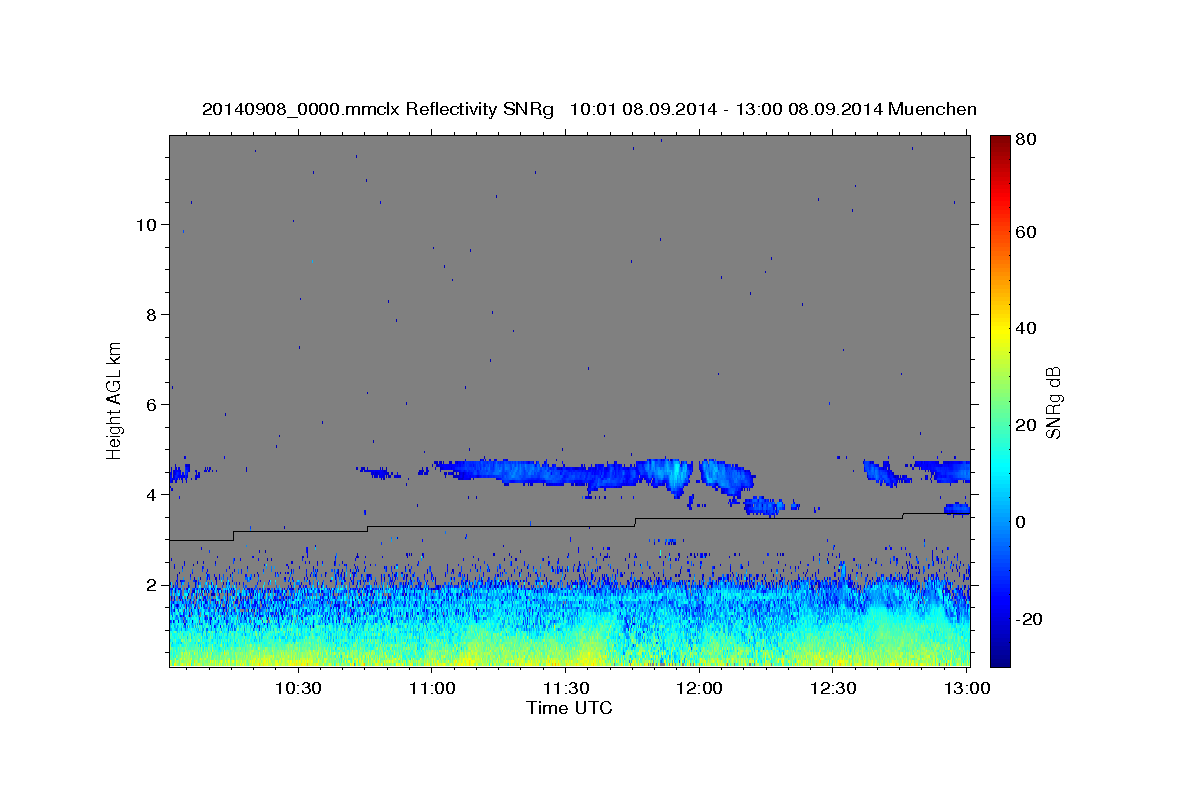
Task: Click the height axis label '6'
Action: tap(151, 405)
